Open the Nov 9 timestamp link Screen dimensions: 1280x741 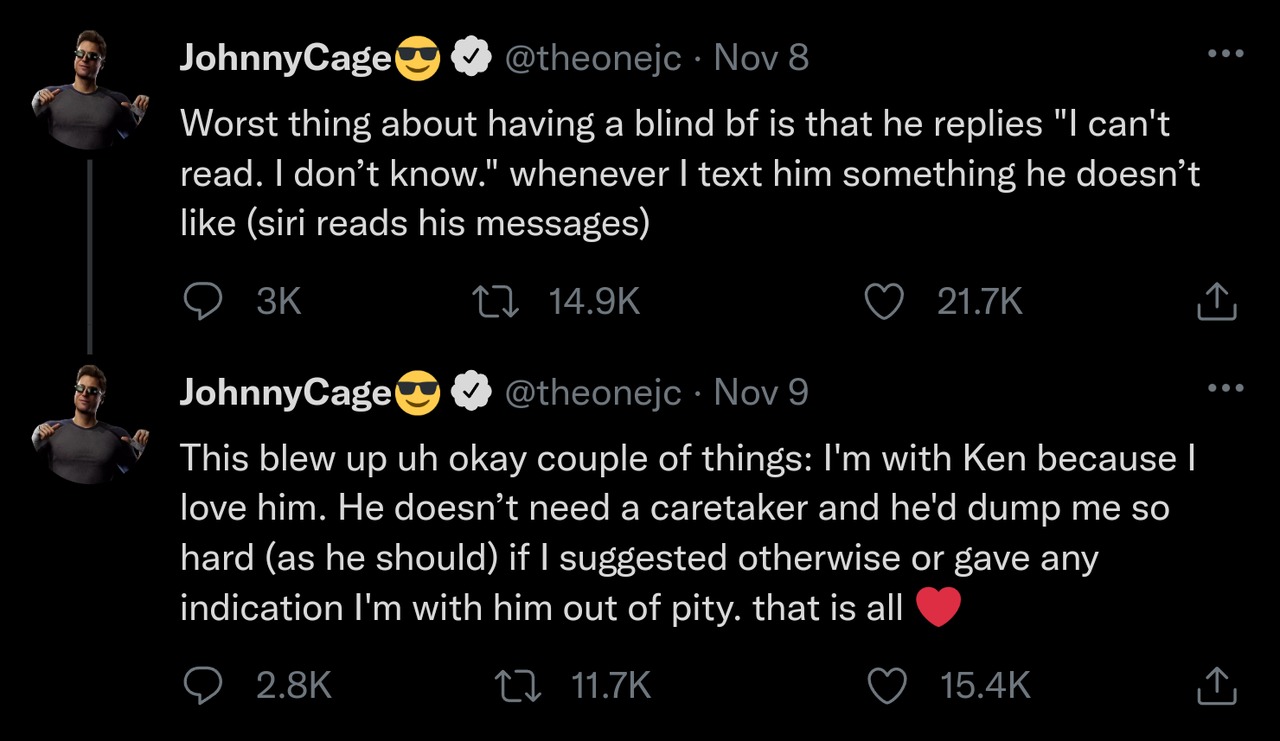point(761,392)
